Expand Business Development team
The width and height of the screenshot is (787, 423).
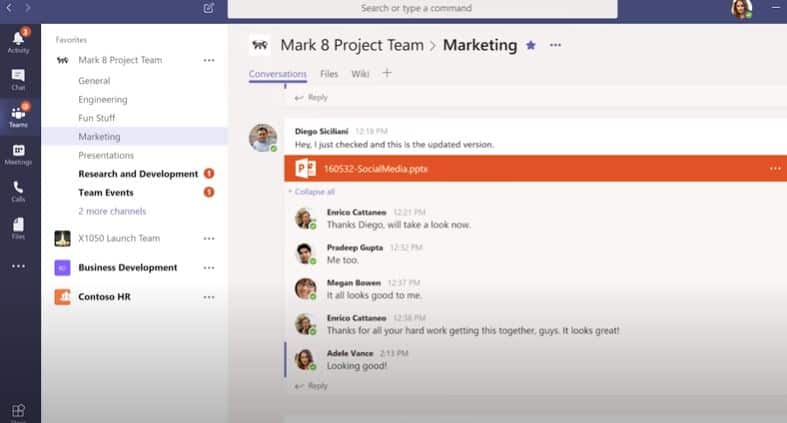pos(127,267)
